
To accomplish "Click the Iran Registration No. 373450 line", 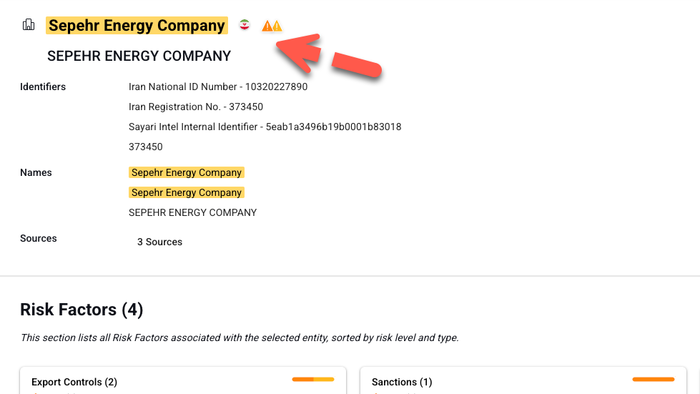I will [196, 107].
